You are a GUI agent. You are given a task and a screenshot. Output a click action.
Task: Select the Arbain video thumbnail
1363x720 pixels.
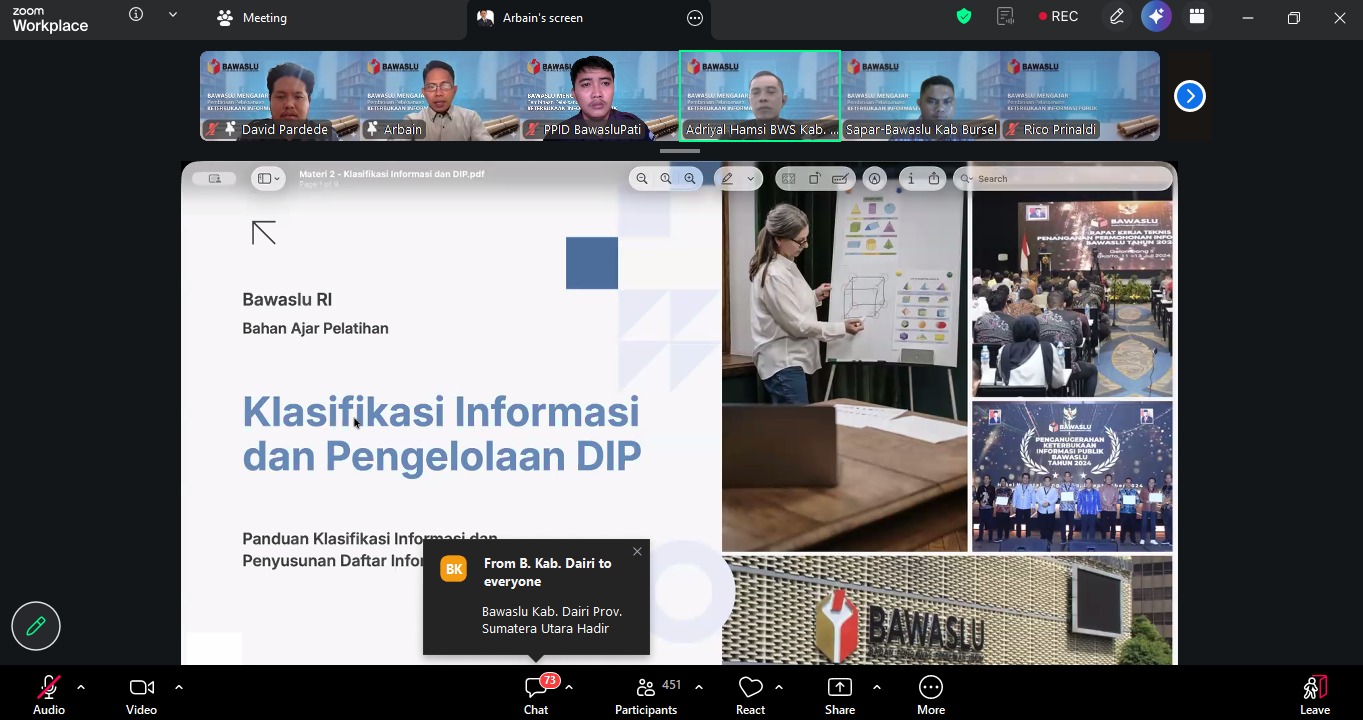440,95
